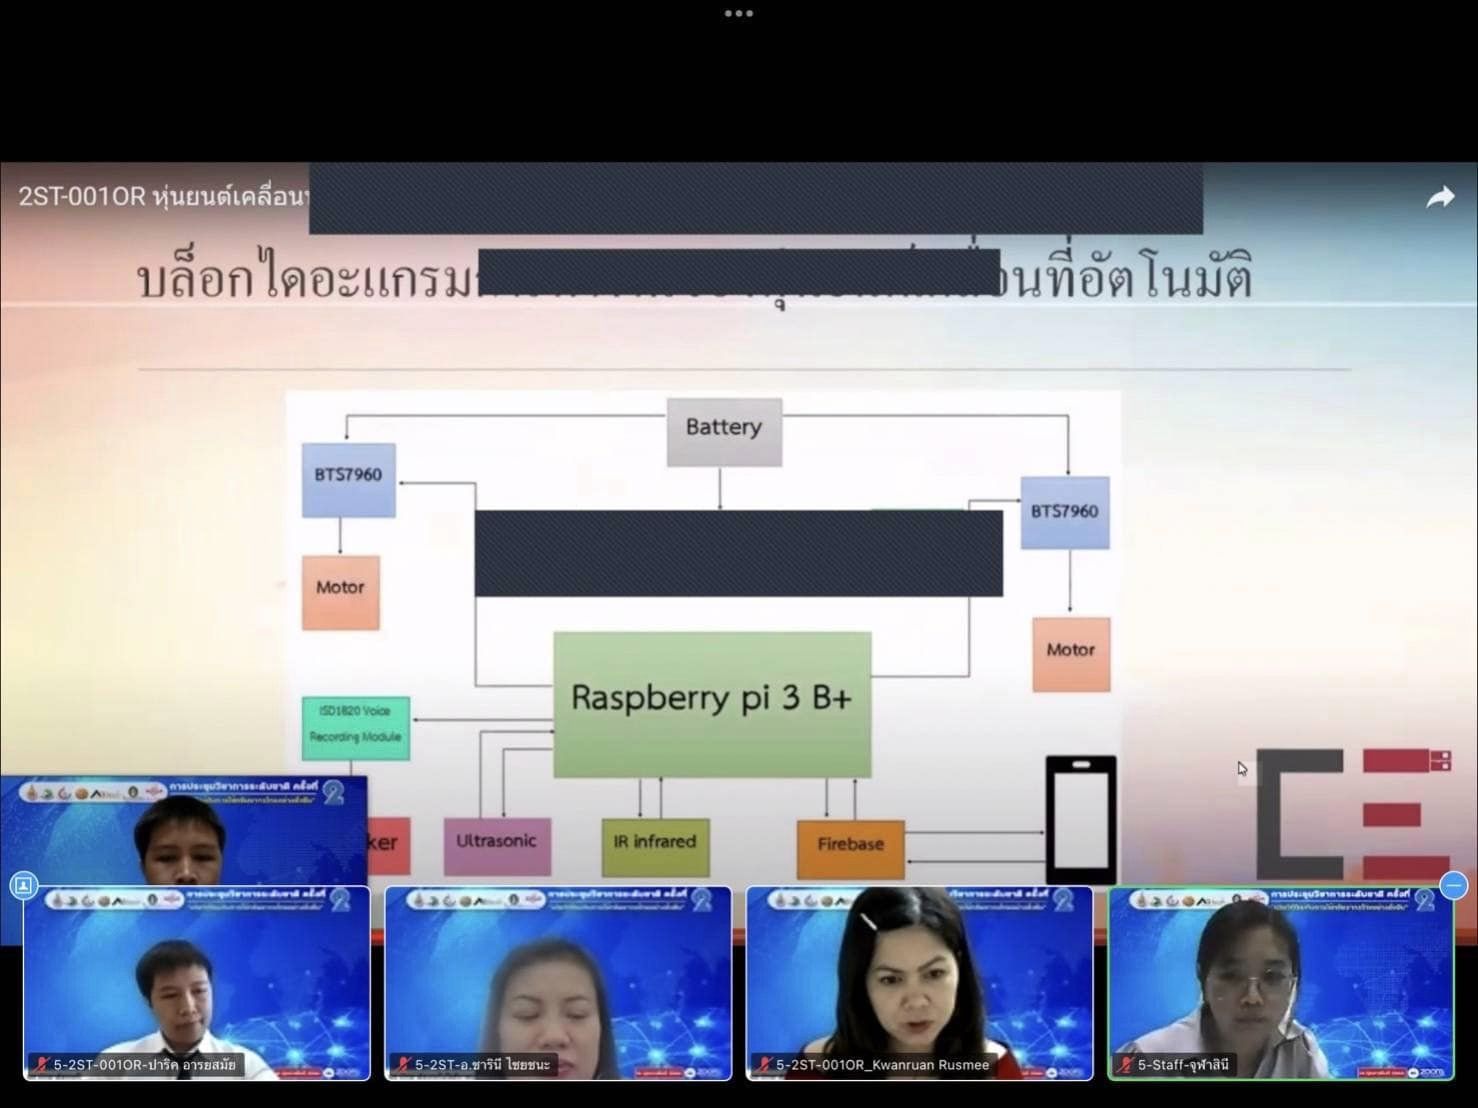Image resolution: width=1478 pixels, height=1108 pixels.
Task: Click the right Motor block
Action: [x=1070, y=654]
